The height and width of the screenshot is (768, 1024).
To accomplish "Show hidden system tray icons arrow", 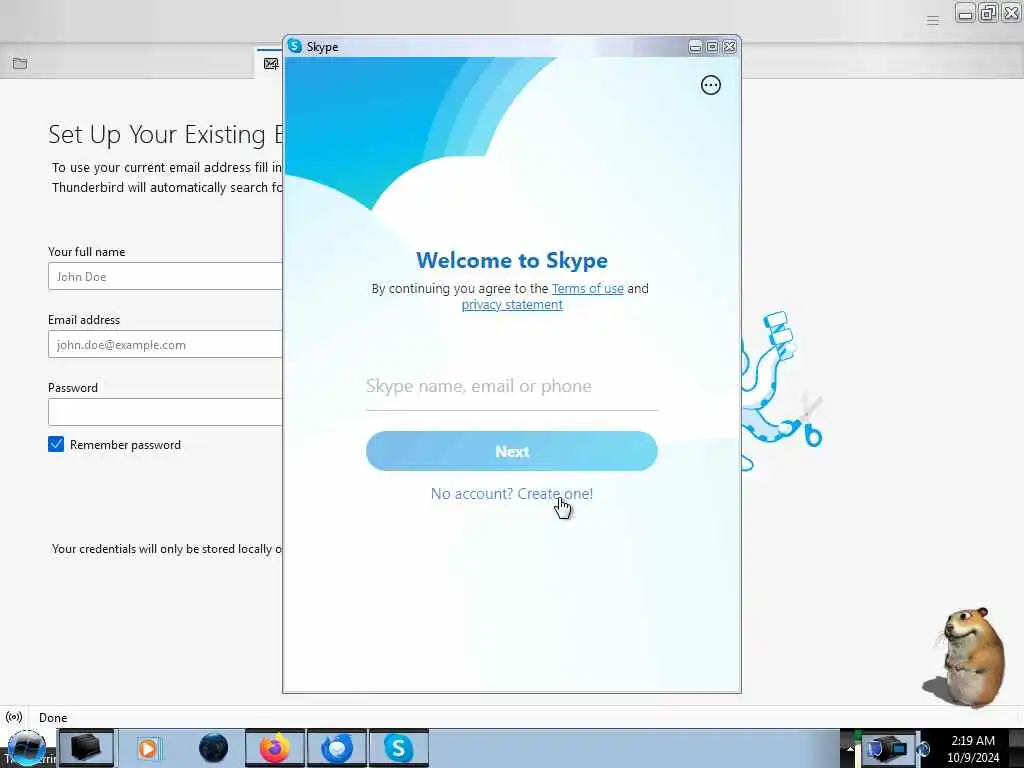I will [x=850, y=749].
